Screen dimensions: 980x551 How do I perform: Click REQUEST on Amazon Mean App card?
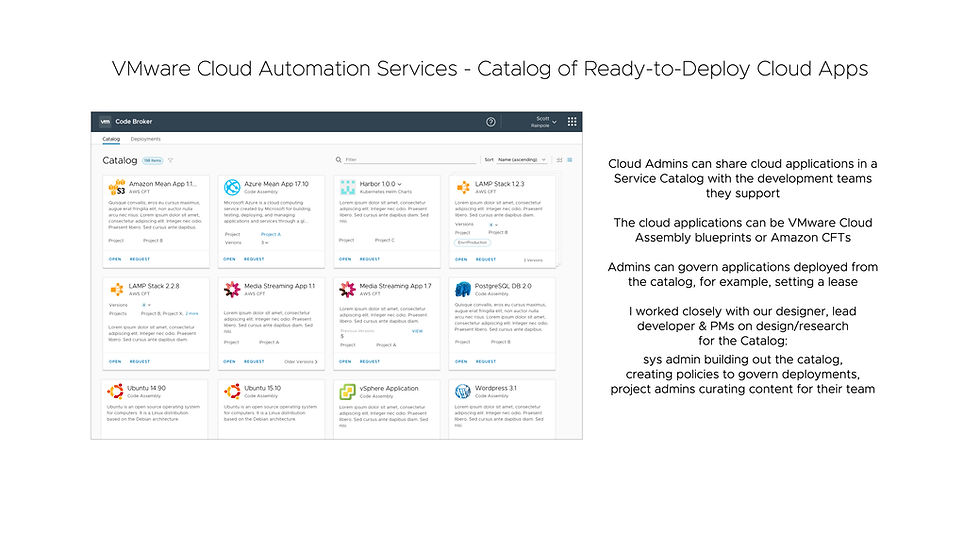pos(140,259)
